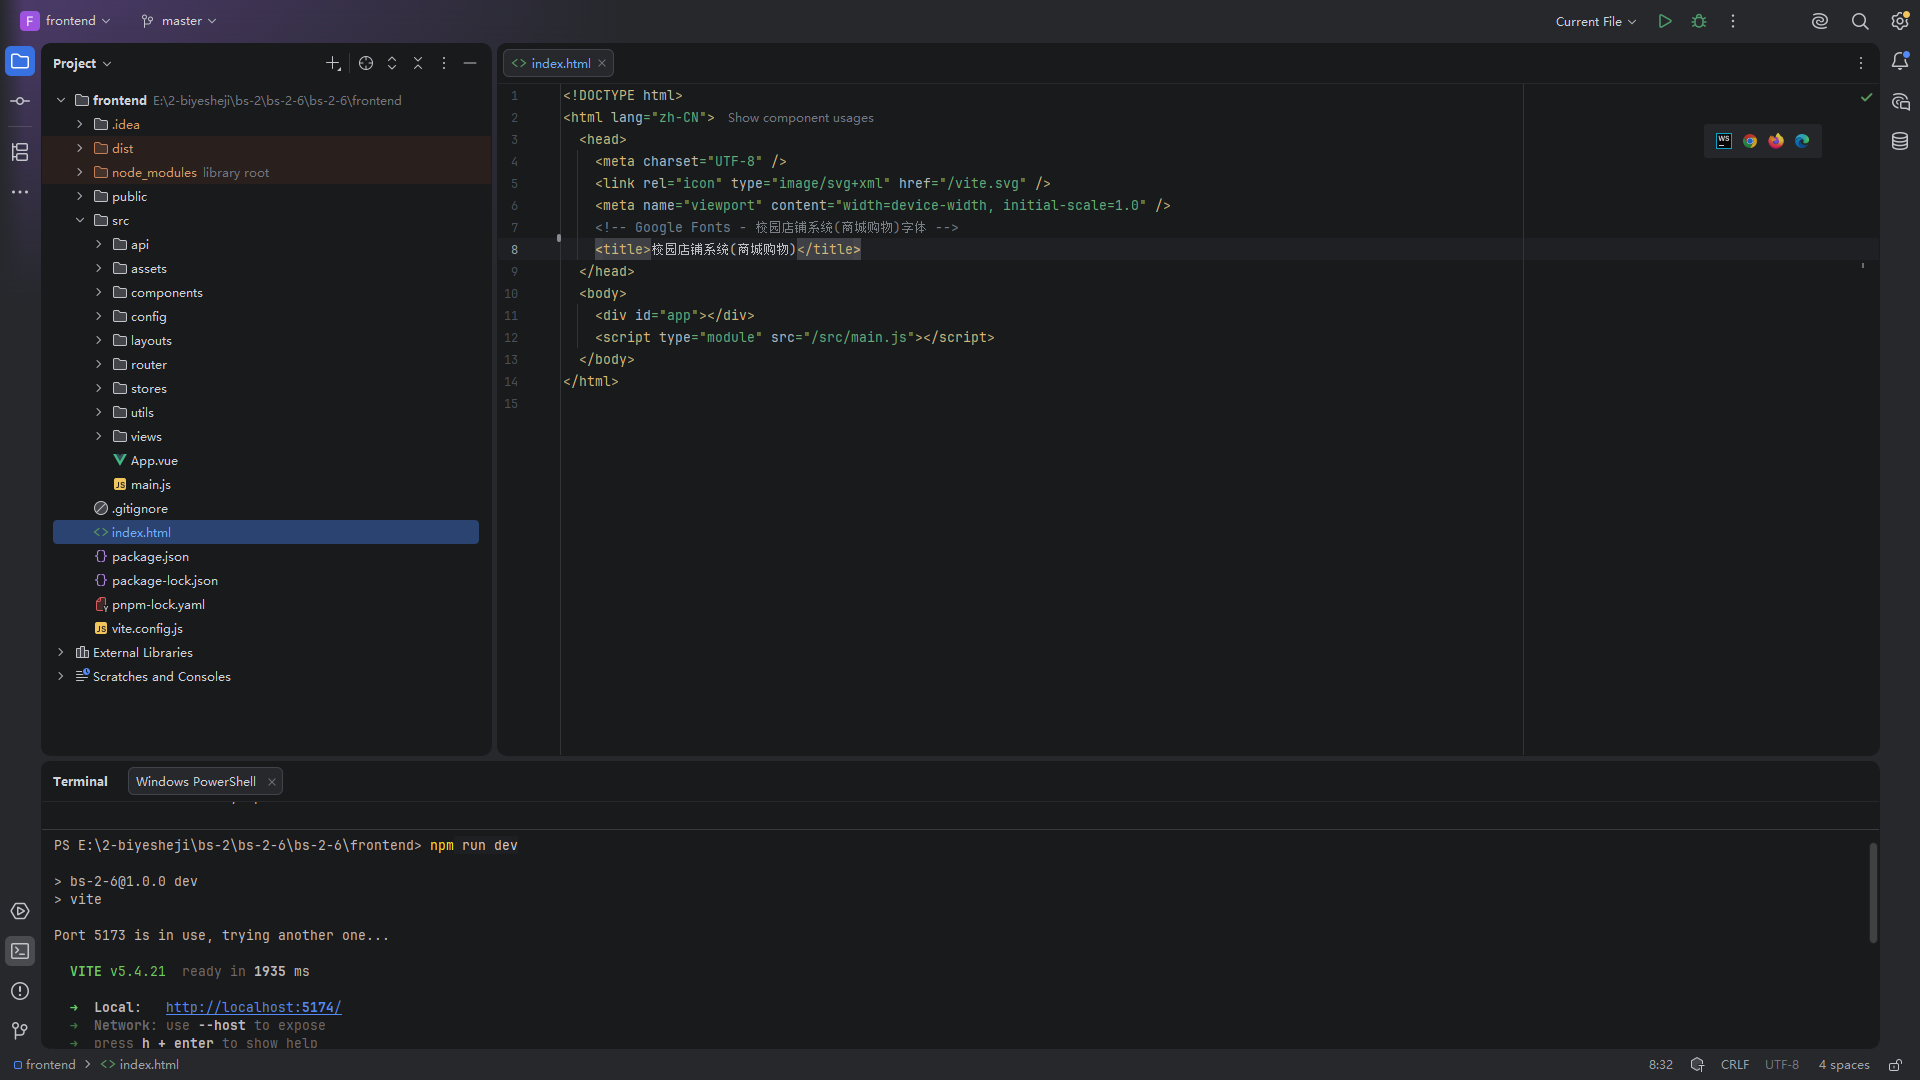Select opened file in Project tree

(x=366, y=63)
